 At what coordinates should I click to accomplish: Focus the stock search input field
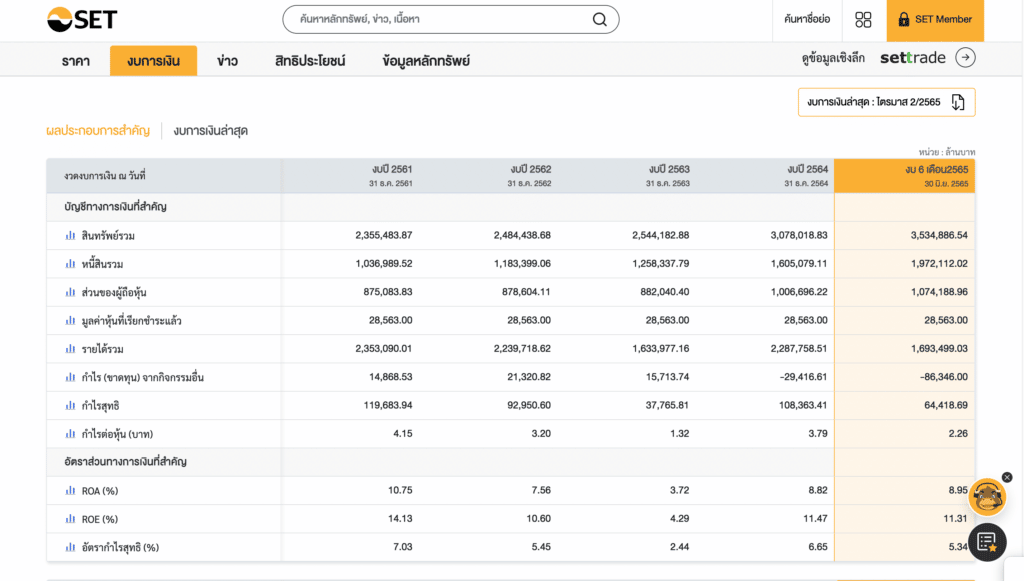point(451,20)
